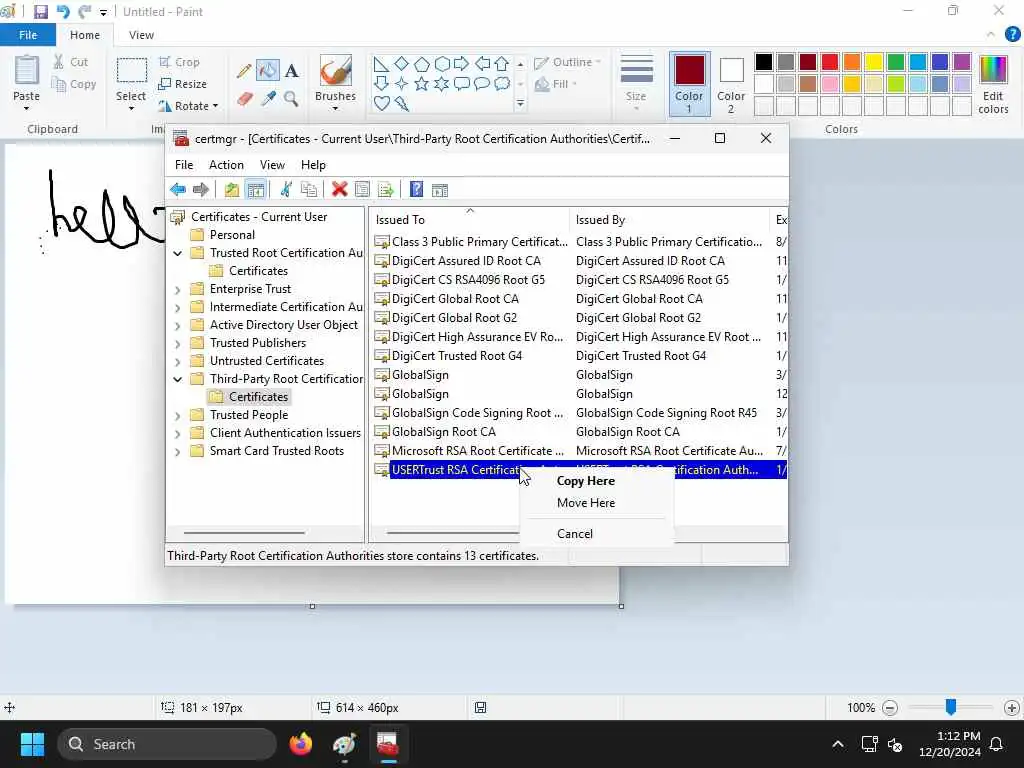Open the Paint File tab
Viewport: 1024px width, 768px height.
(x=27, y=35)
